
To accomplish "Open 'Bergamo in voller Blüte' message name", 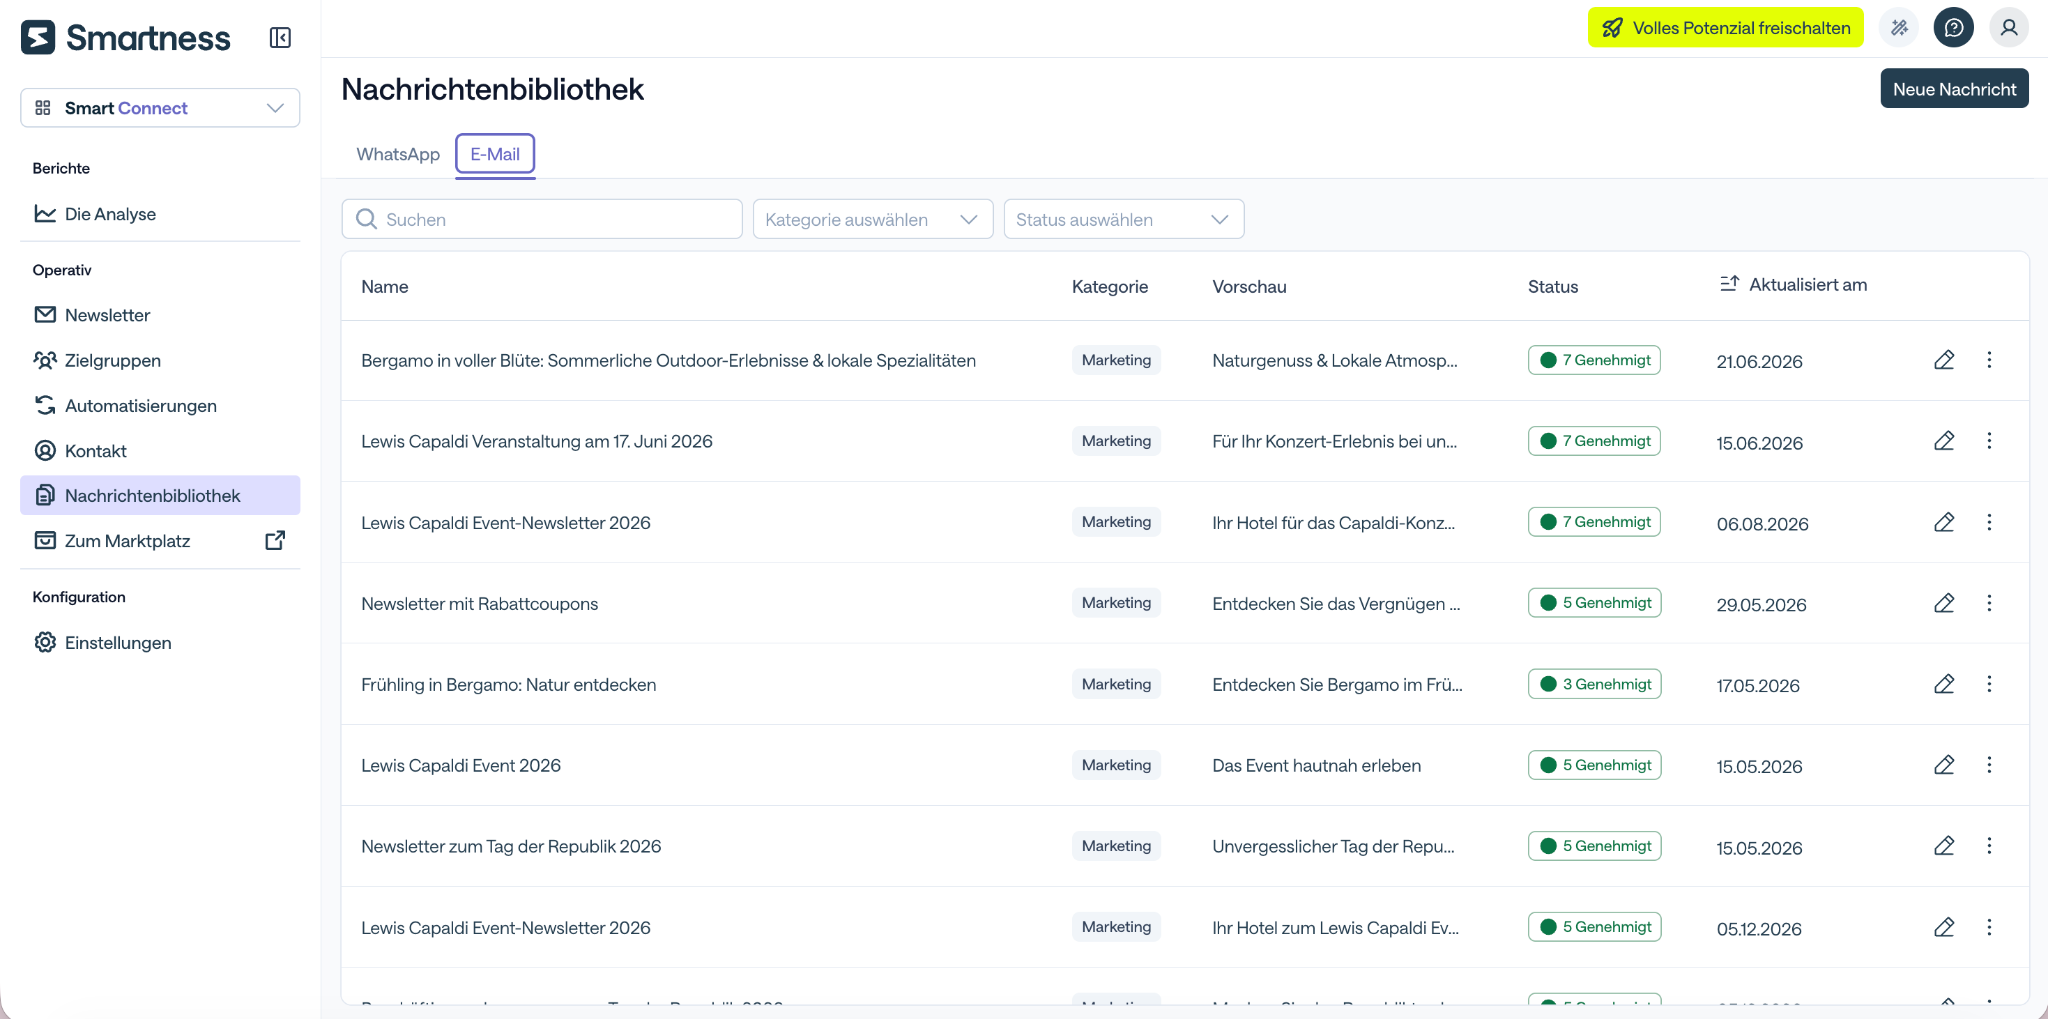I will click(668, 361).
